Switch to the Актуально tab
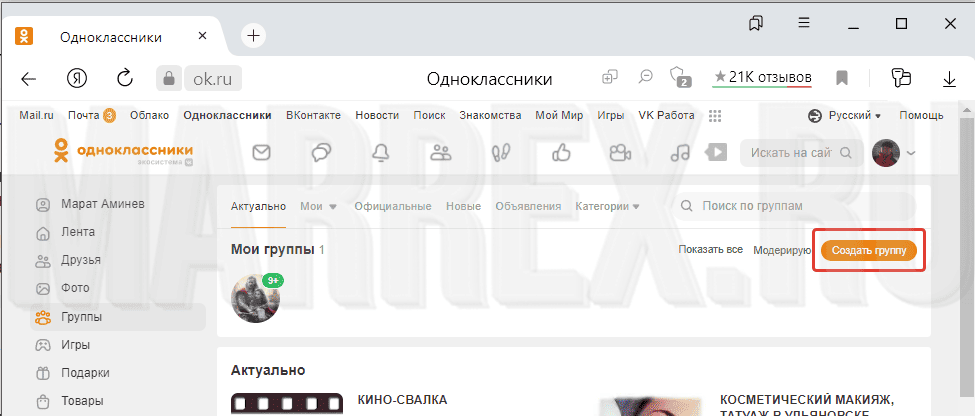 coord(258,206)
